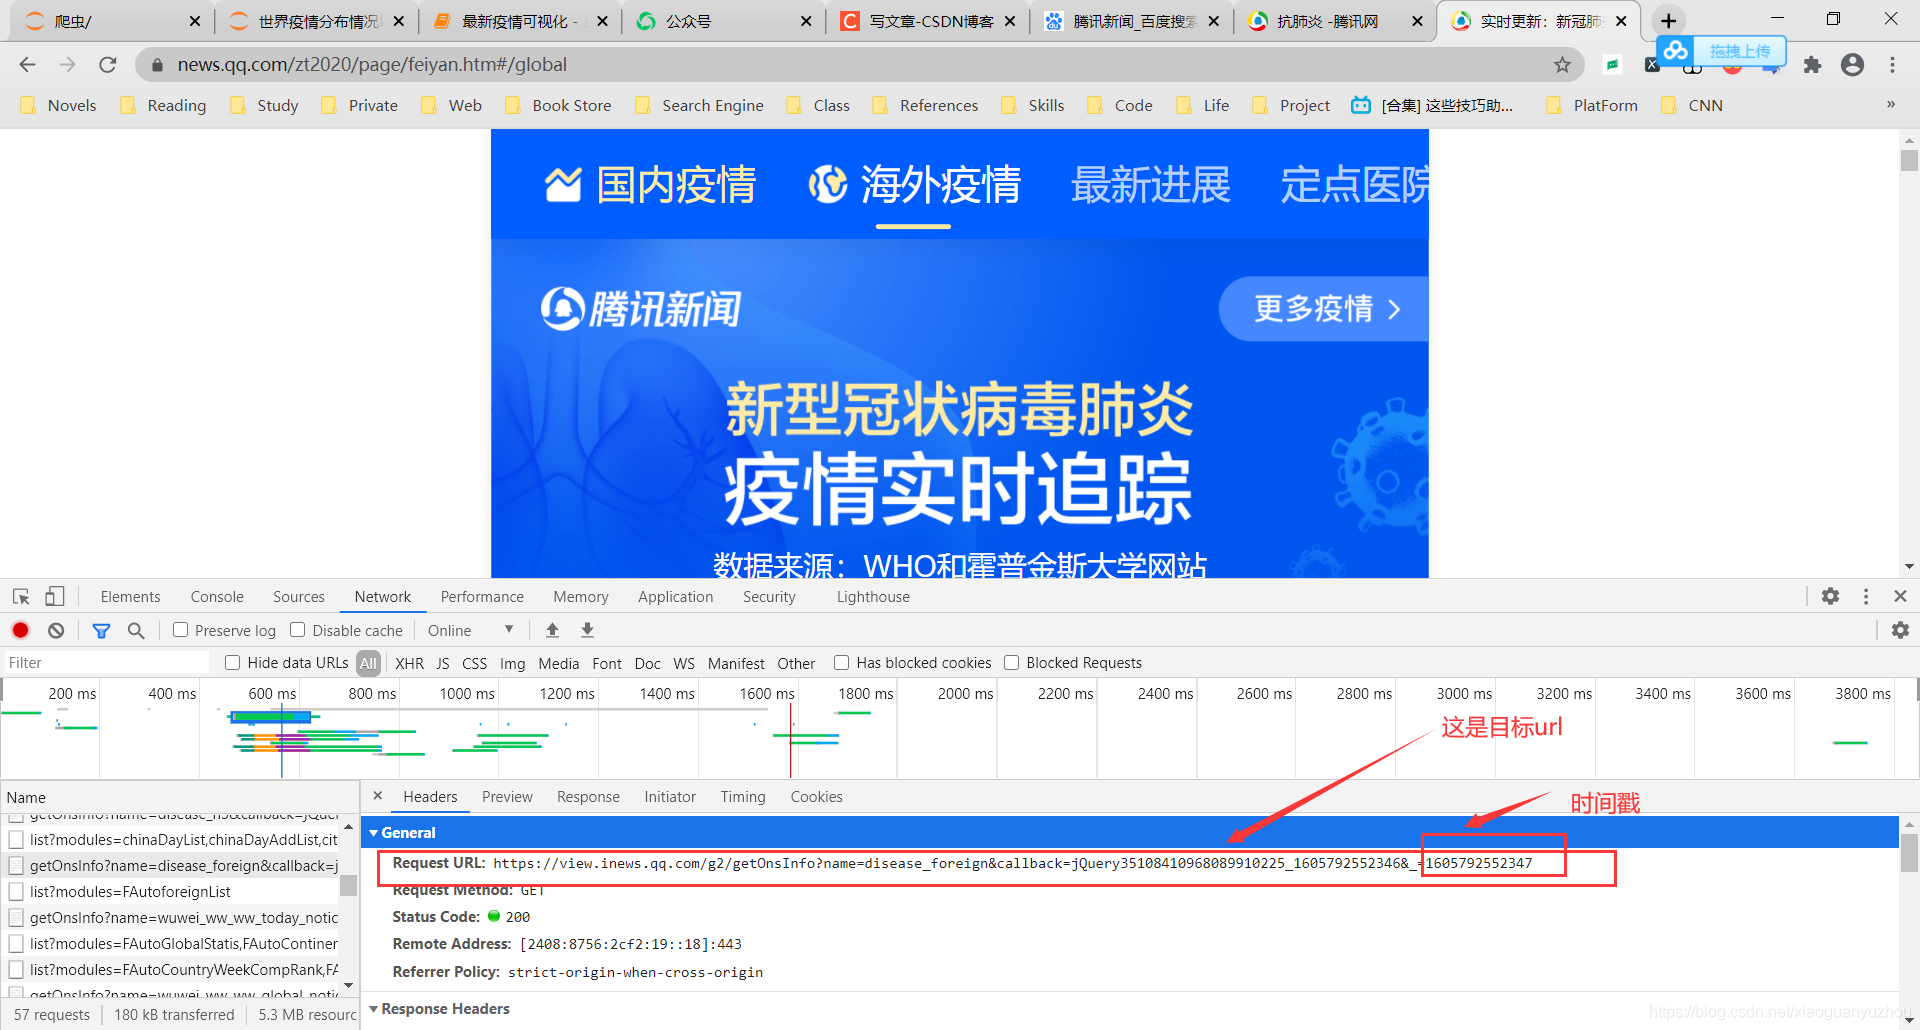Open the Search Engine bookmark folder

(700, 105)
